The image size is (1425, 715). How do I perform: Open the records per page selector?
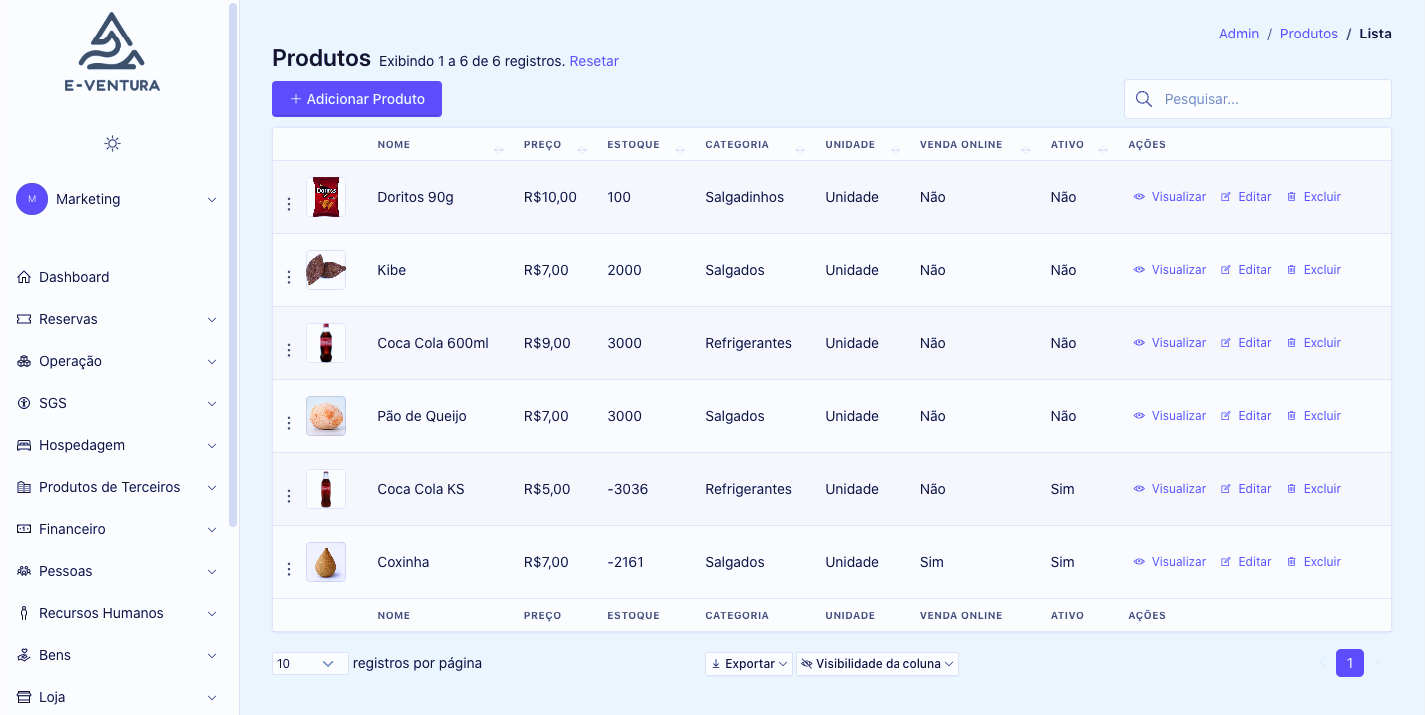pos(310,663)
